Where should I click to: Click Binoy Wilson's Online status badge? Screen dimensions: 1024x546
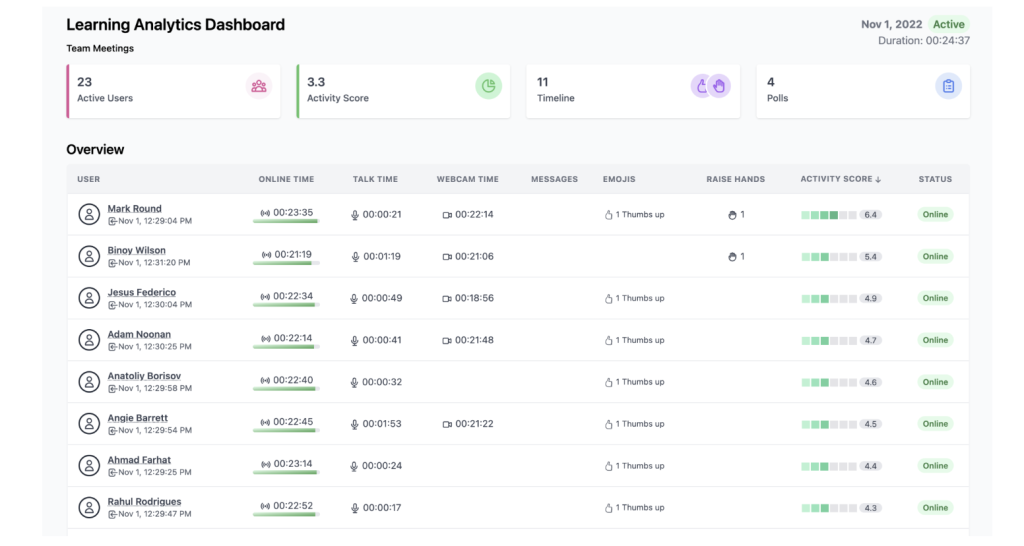(935, 257)
